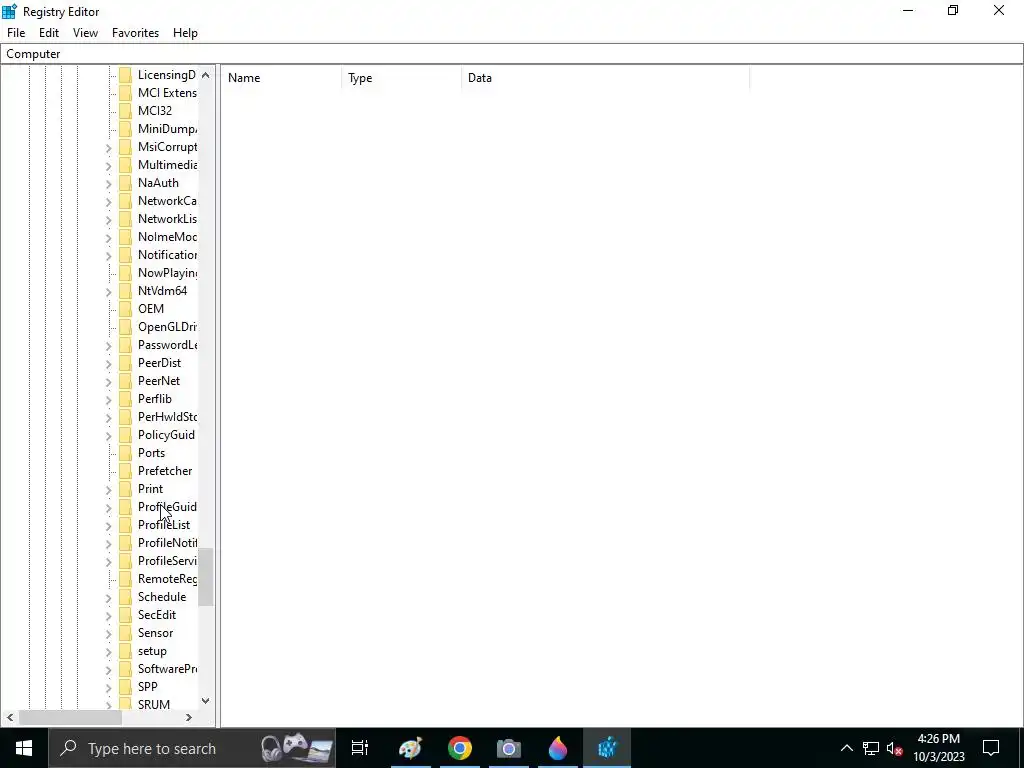Open the Favorites menu

(135, 33)
